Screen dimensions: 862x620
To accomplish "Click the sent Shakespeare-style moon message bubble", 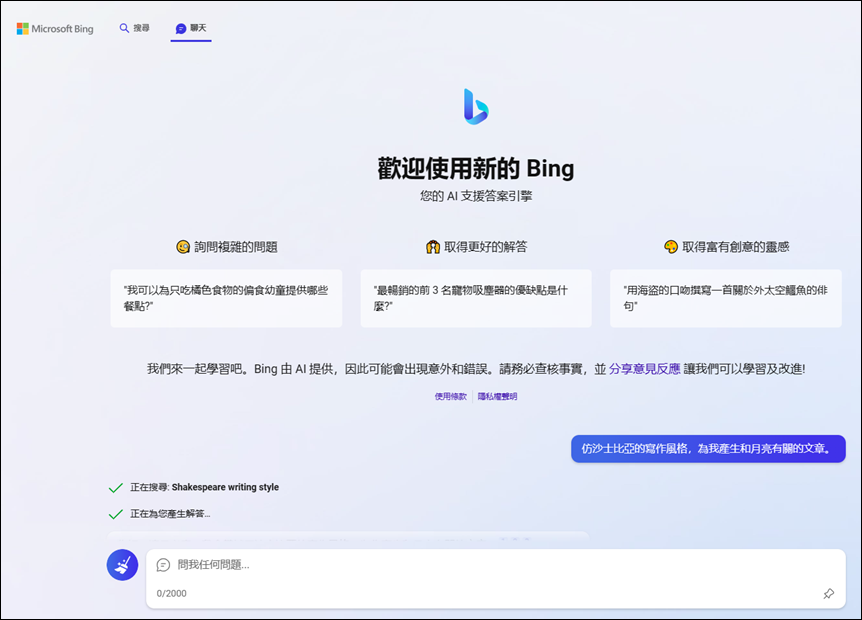I will point(708,449).
